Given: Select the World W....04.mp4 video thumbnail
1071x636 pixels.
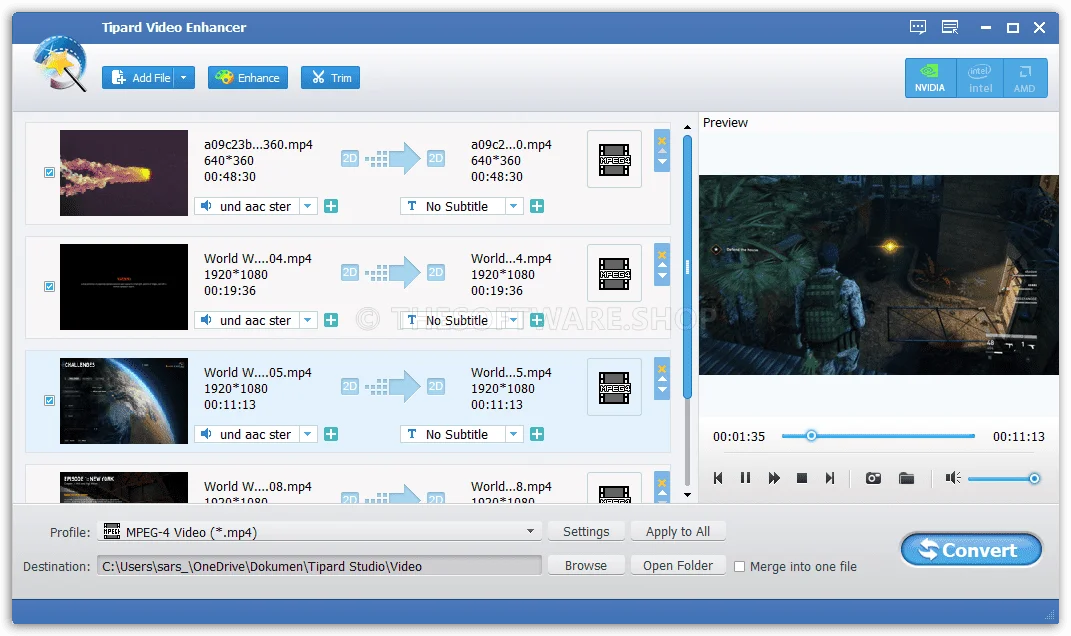Looking at the screenshot, I should click(x=124, y=287).
